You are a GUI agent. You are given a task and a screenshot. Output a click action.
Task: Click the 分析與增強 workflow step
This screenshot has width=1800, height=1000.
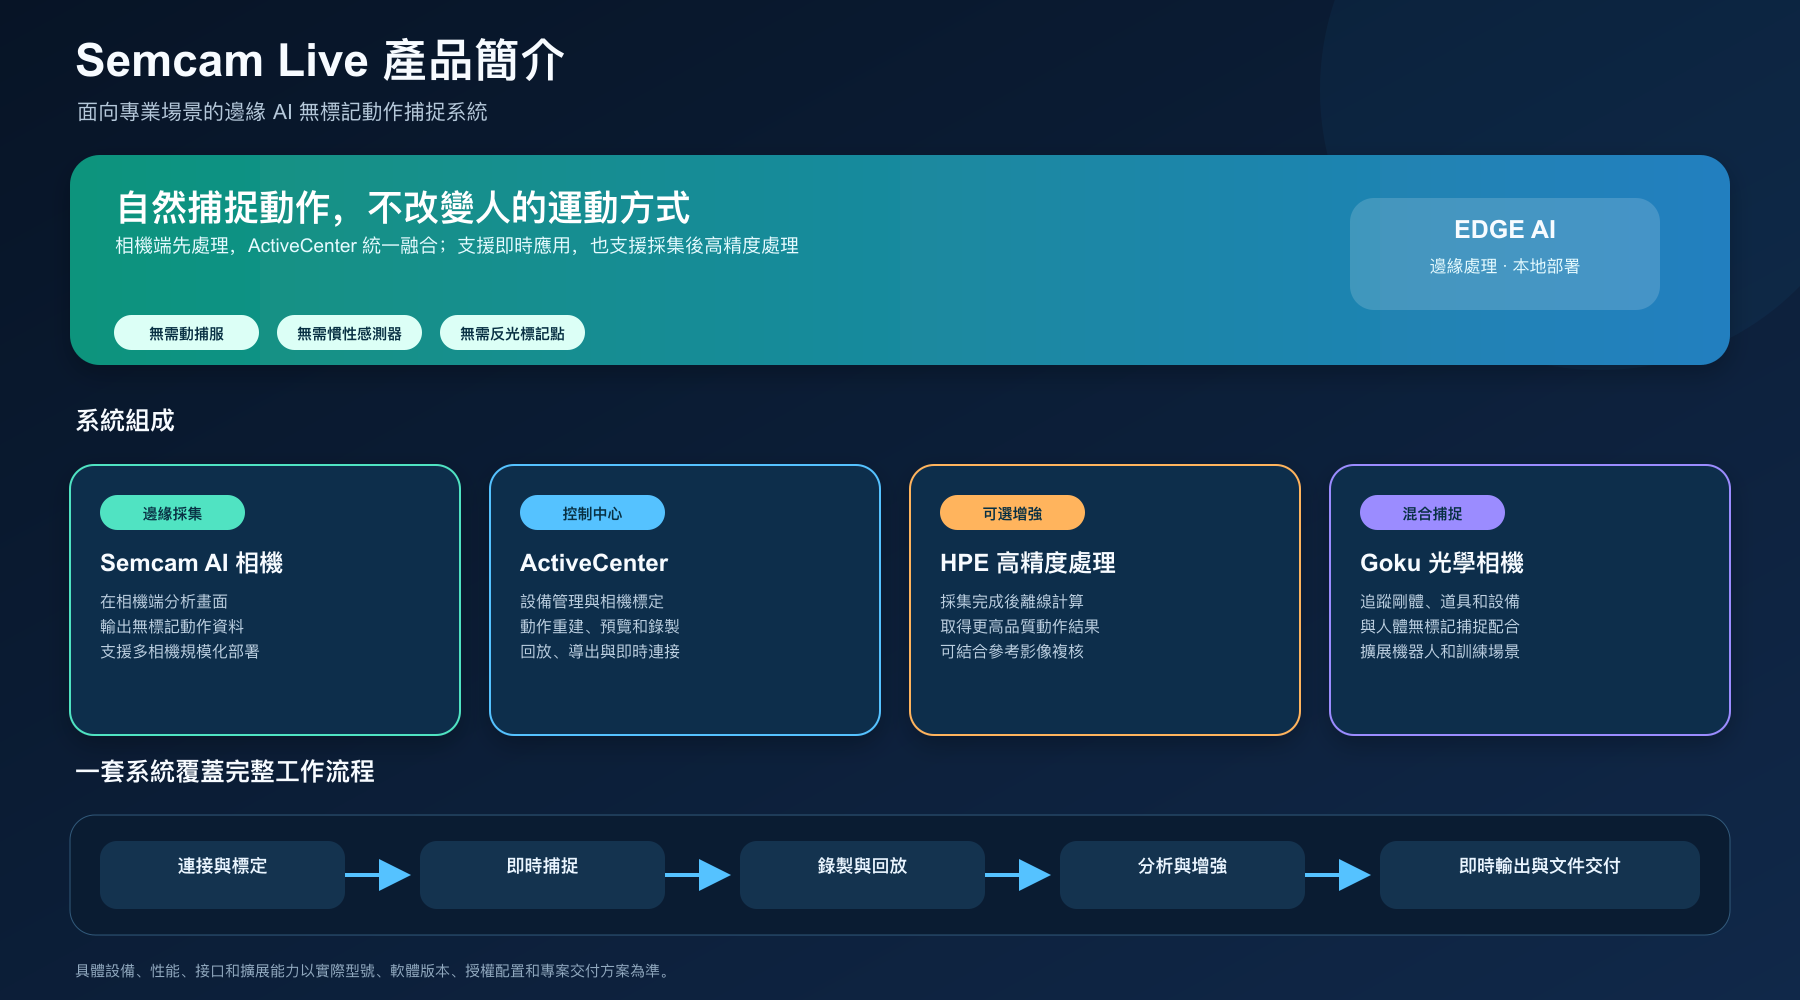[1182, 875]
